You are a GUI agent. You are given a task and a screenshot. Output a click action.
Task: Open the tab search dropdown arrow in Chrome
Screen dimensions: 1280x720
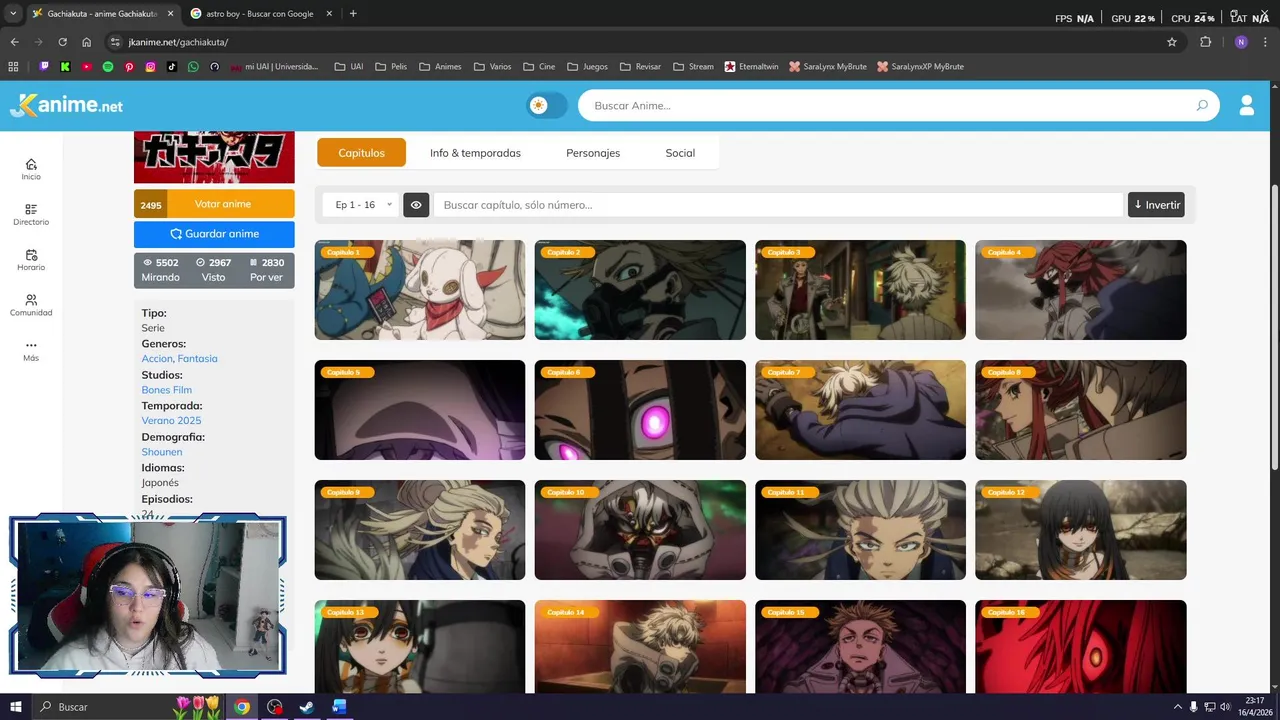coord(13,14)
